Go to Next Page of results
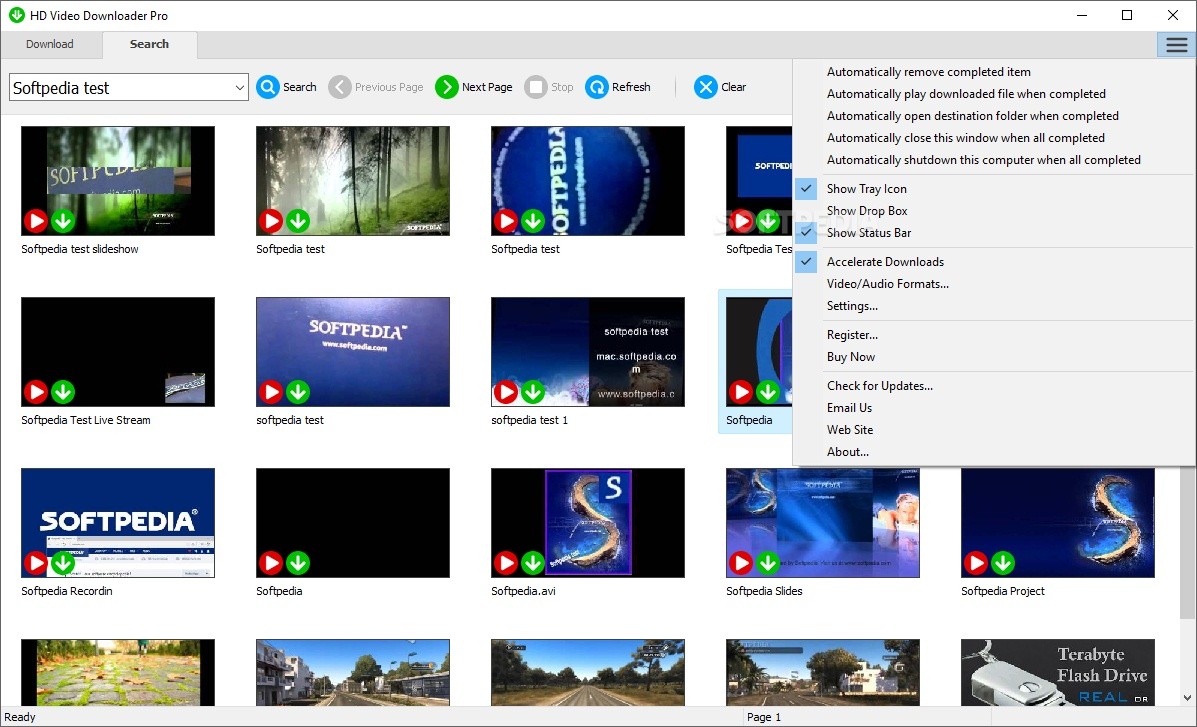This screenshot has height=727, width=1197. (473, 87)
